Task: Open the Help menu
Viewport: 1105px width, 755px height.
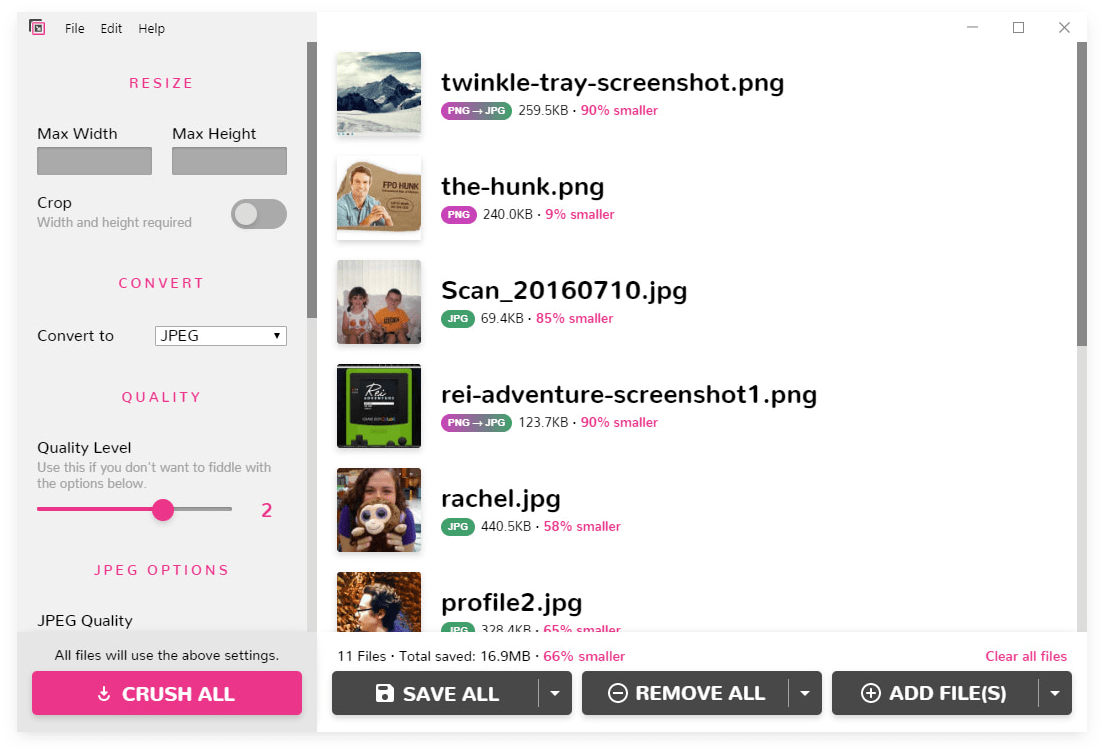Action: (x=152, y=29)
